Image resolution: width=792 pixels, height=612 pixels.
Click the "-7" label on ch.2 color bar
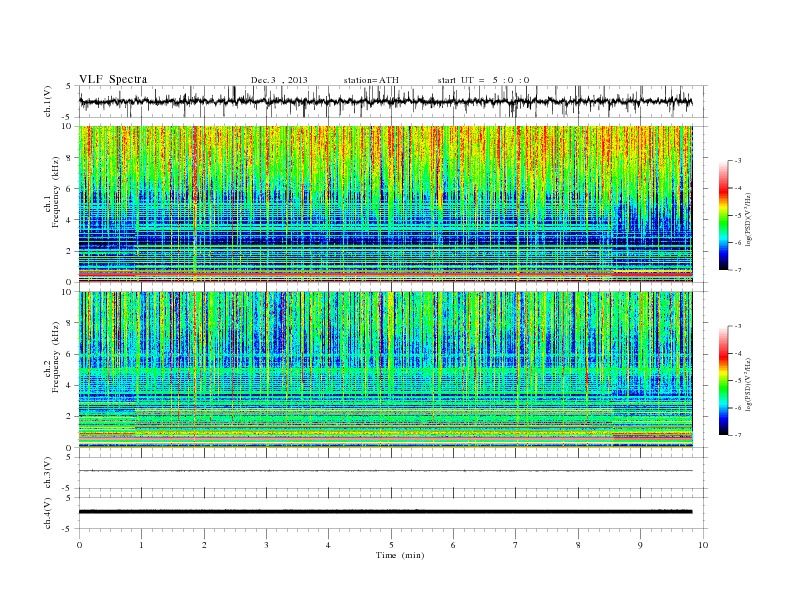pyautogui.click(x=738, y=435)
